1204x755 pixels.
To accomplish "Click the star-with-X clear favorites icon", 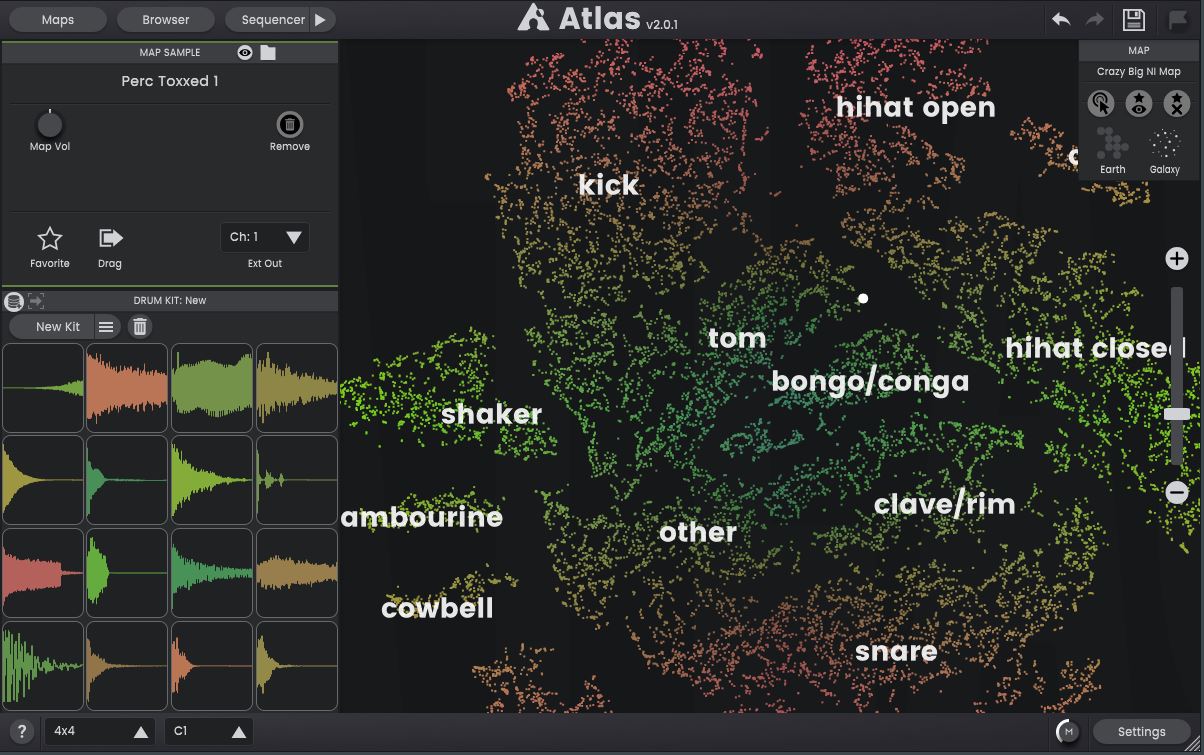I will click(x=1176, y=103).
